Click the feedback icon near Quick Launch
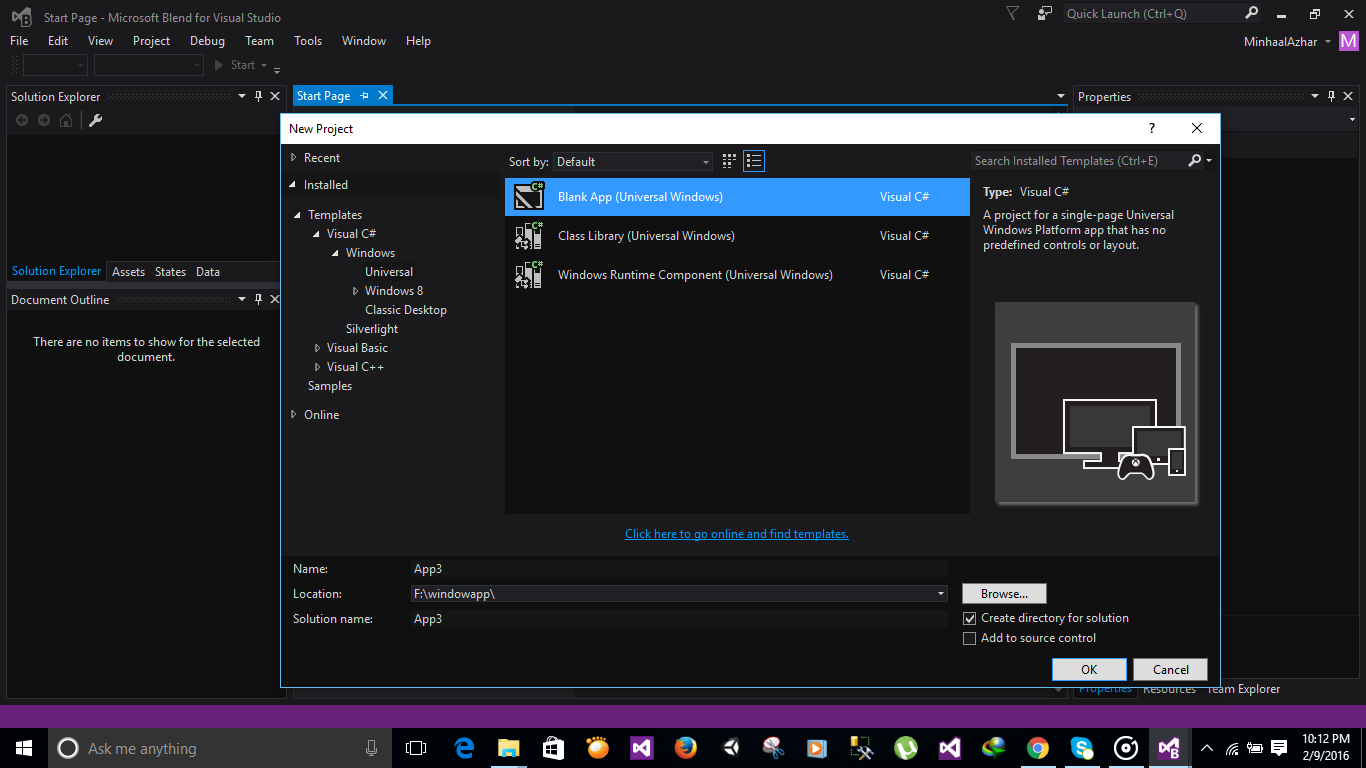The height and width of the screenshot is (768, 1366). (1045, 14)
